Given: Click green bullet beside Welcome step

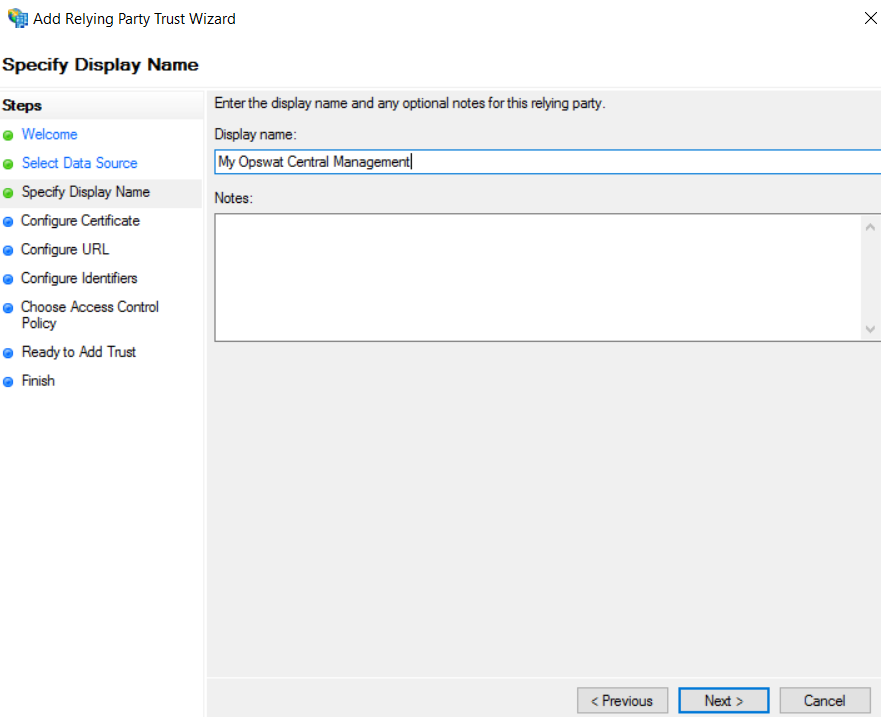Looking at the screenshot, I should click(x=9, y=135).
